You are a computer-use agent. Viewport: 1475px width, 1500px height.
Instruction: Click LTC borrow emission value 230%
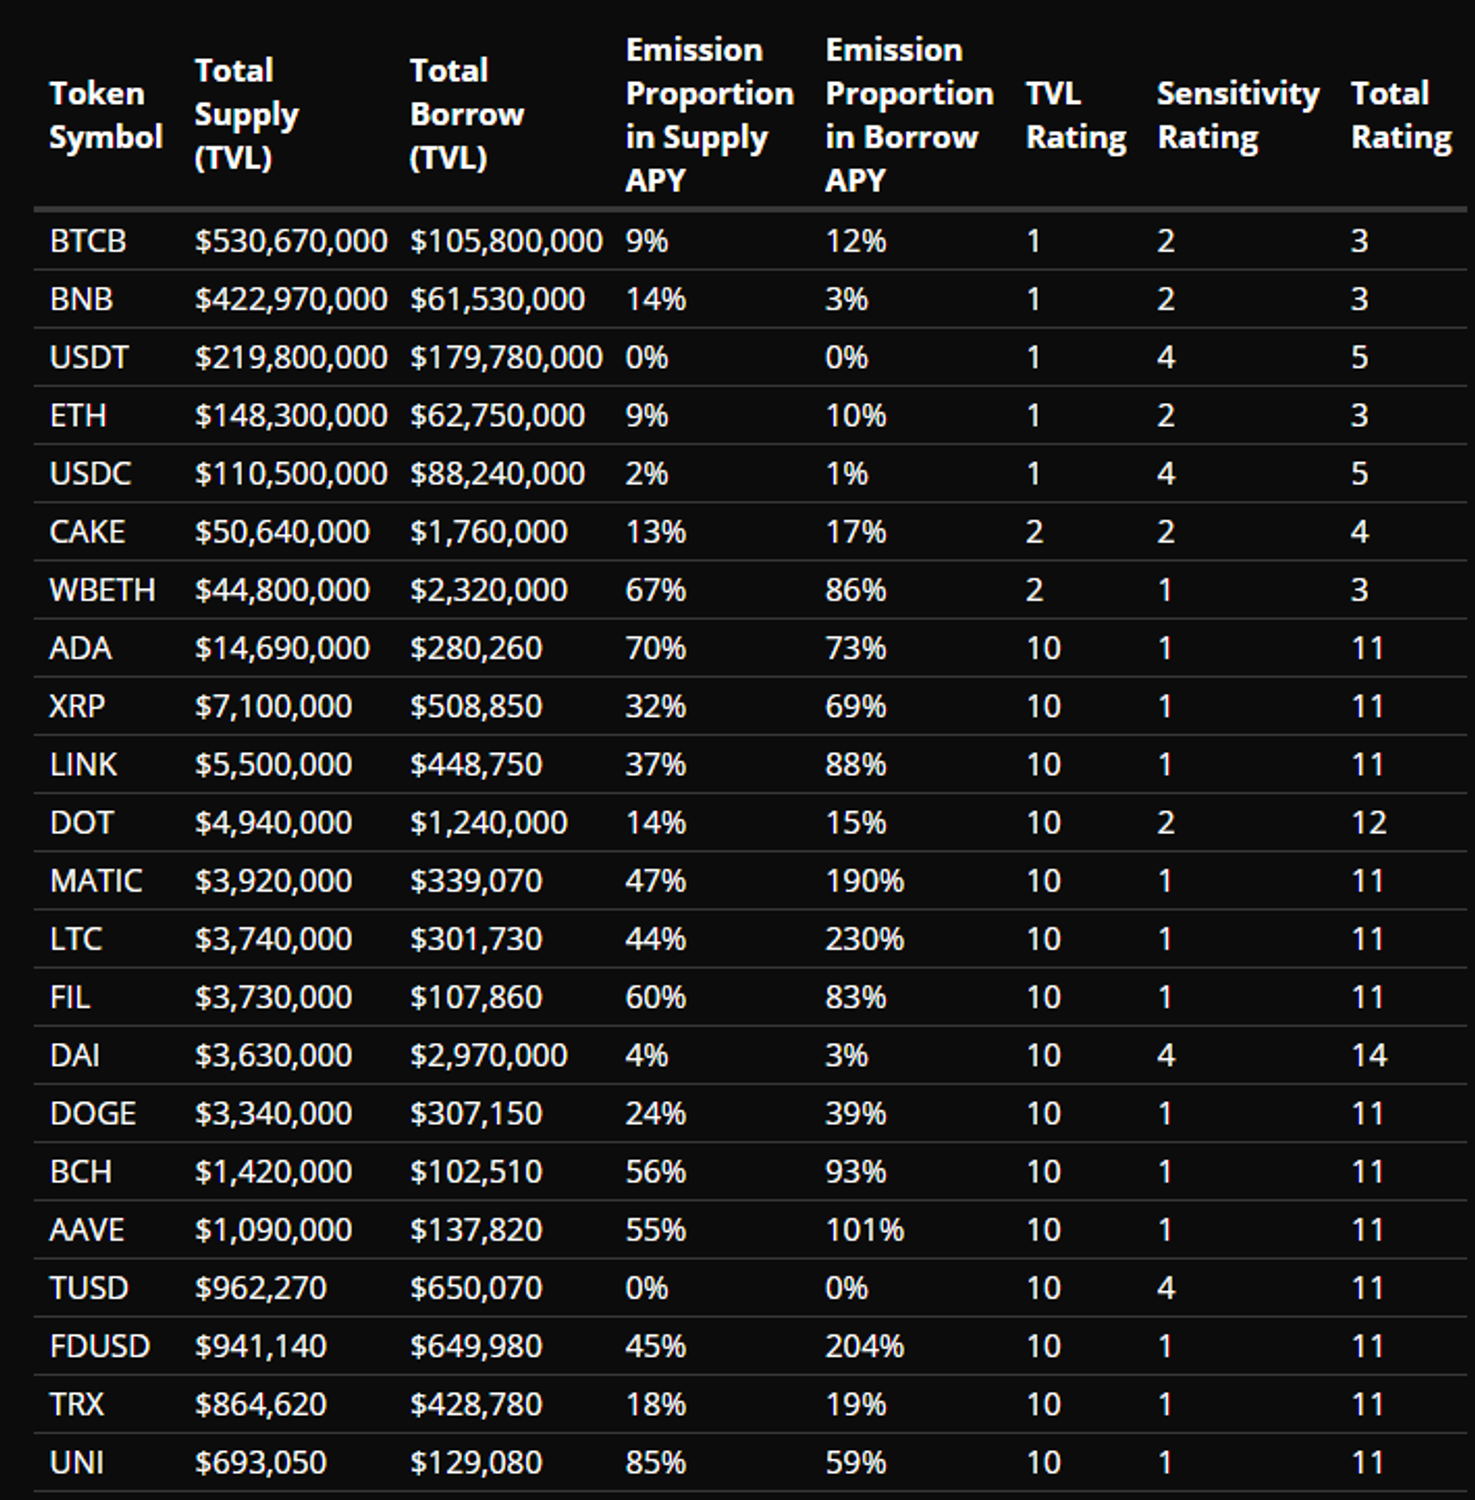click(864, 939)
